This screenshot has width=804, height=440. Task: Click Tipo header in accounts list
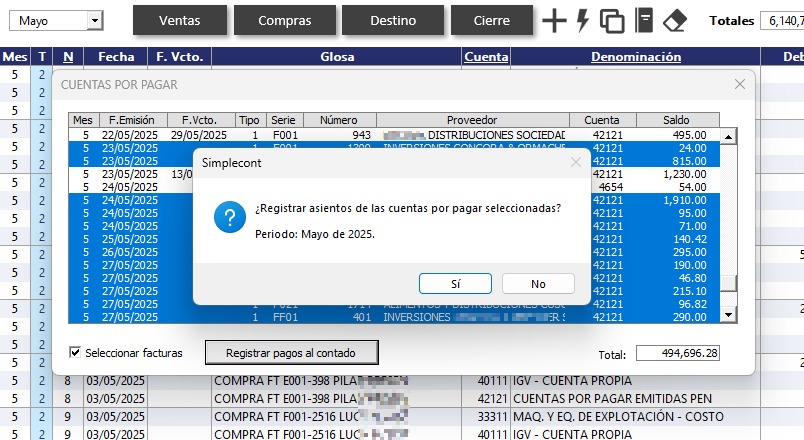(249, 120)
